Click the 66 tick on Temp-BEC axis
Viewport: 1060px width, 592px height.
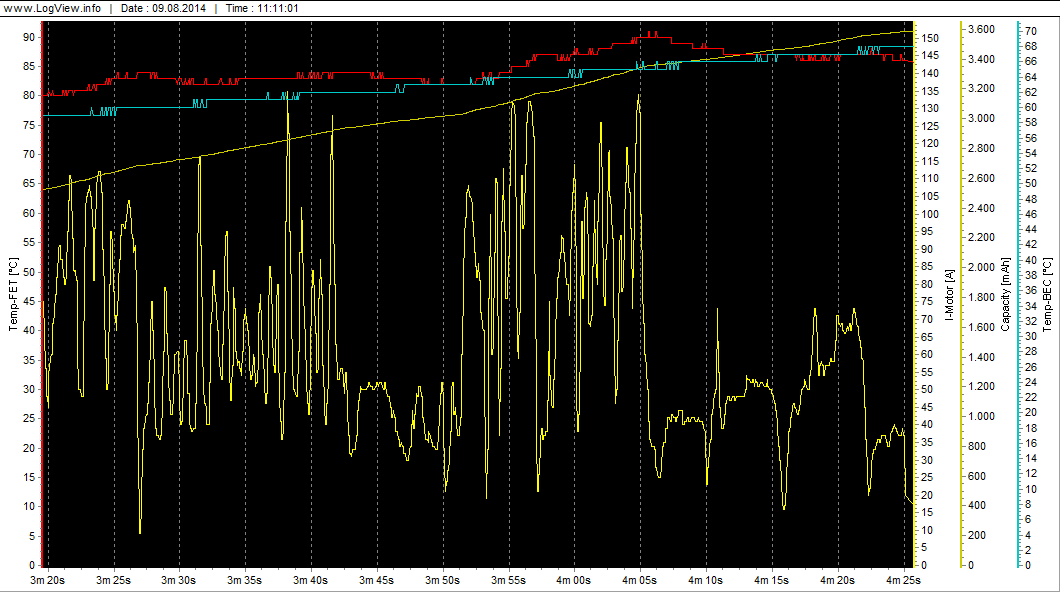(x=1031, y=61)
